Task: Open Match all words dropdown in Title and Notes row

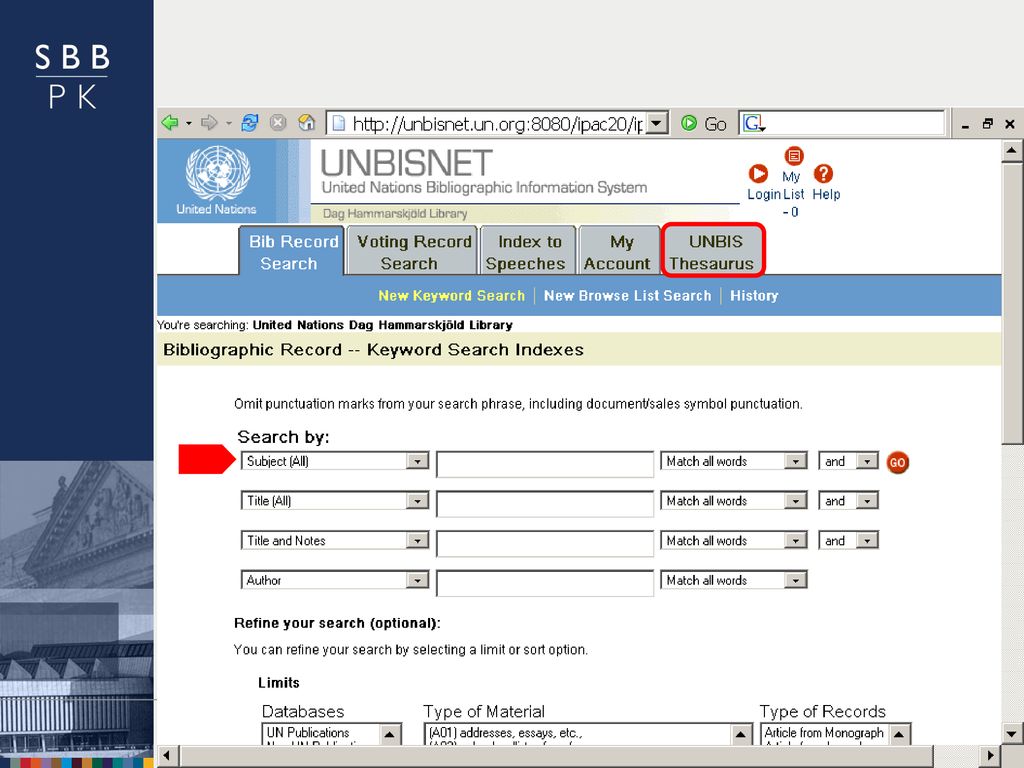Action: 795,541
